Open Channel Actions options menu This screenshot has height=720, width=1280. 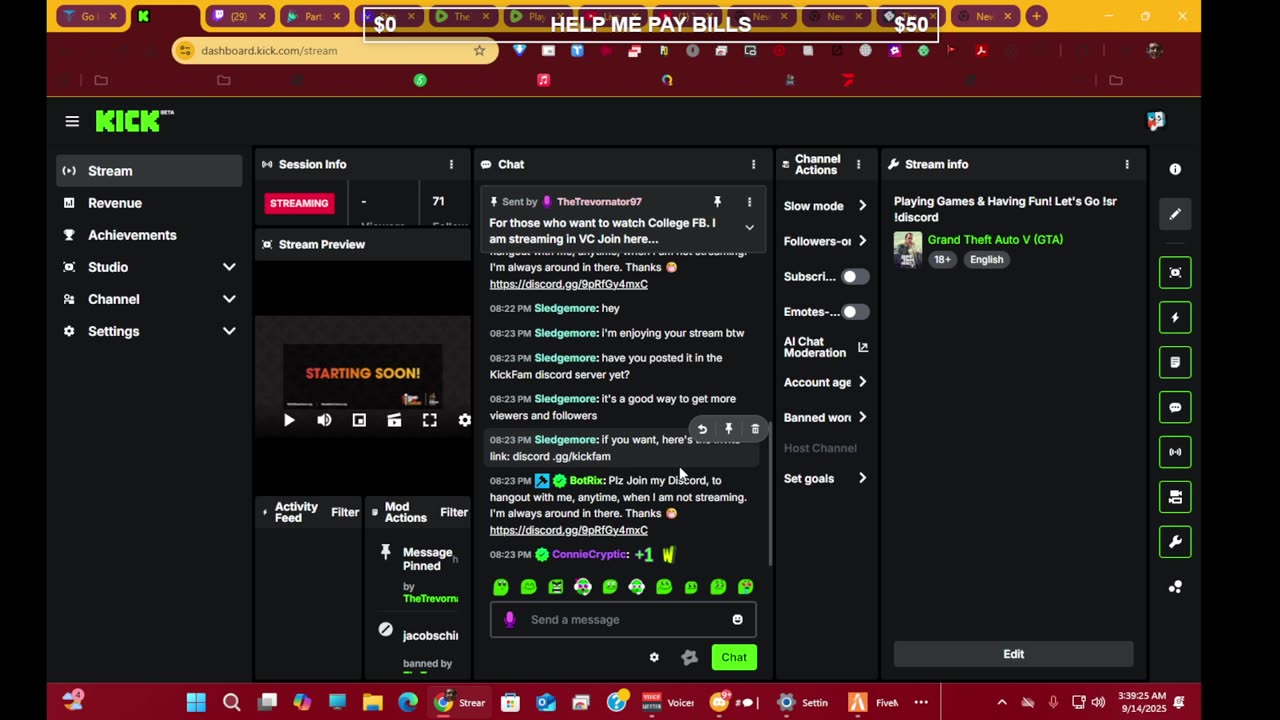click(857, 164)
